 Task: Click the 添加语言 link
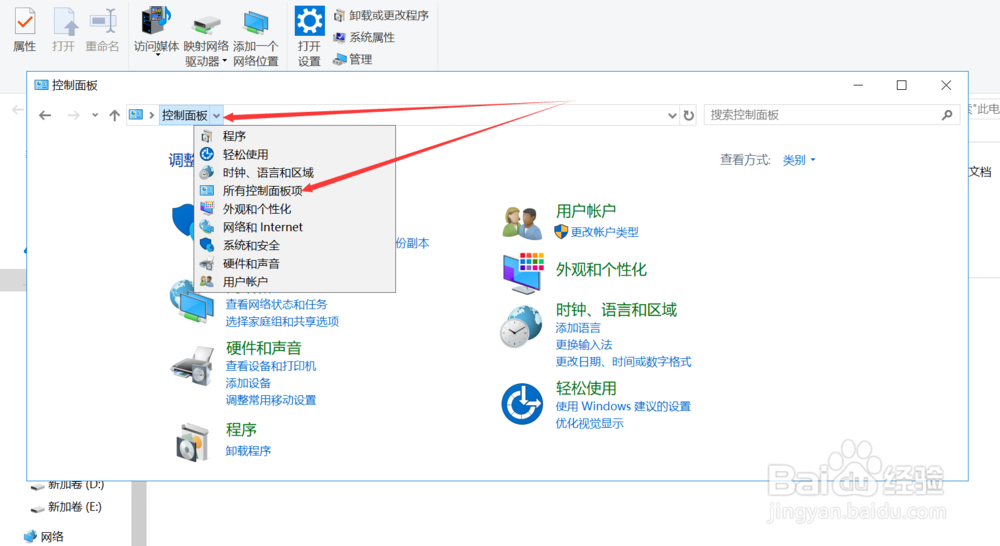click(578, 328)
